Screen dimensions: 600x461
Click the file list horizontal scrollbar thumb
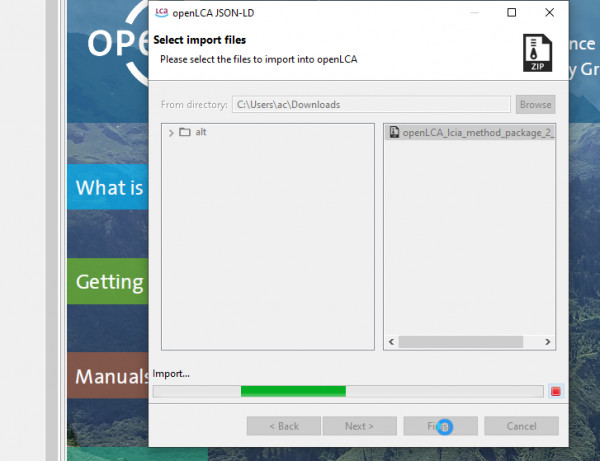pos(461,342)
